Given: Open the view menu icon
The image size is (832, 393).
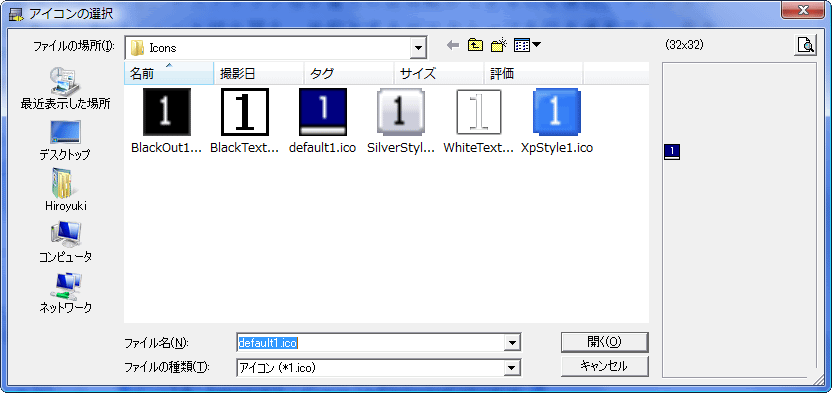Looking at the screenshot, I should 527,46.
